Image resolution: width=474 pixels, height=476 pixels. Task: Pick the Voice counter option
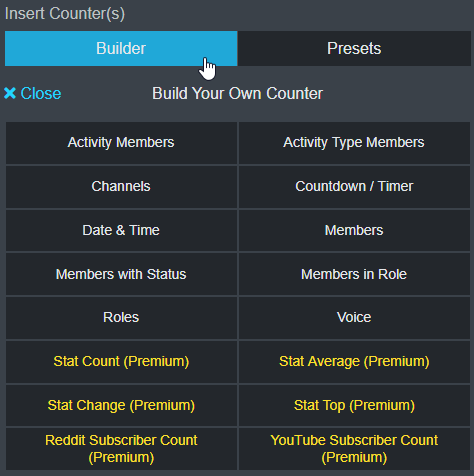[354, 318]
